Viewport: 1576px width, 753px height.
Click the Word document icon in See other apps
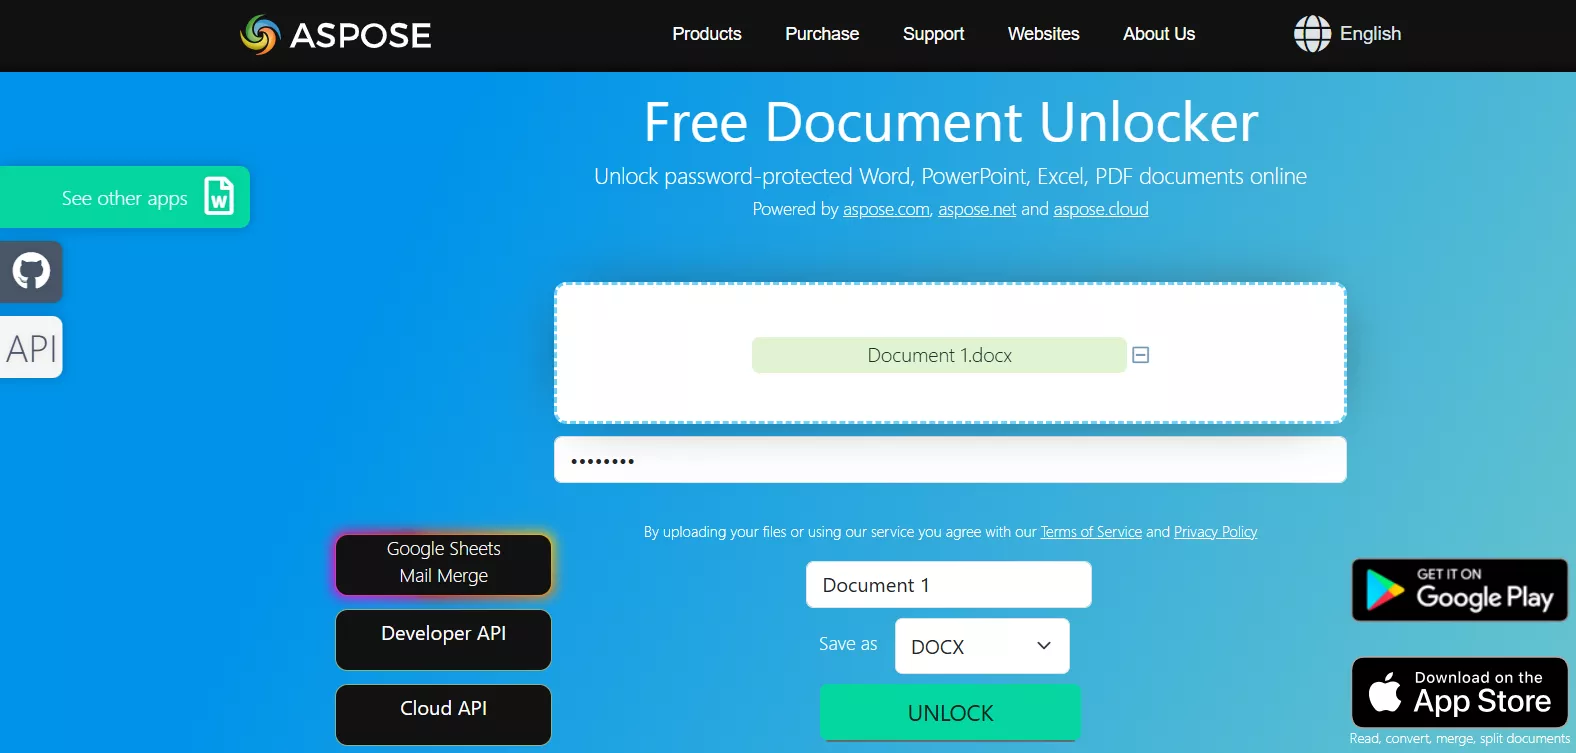pyautogui.click(x=219, y=196)
